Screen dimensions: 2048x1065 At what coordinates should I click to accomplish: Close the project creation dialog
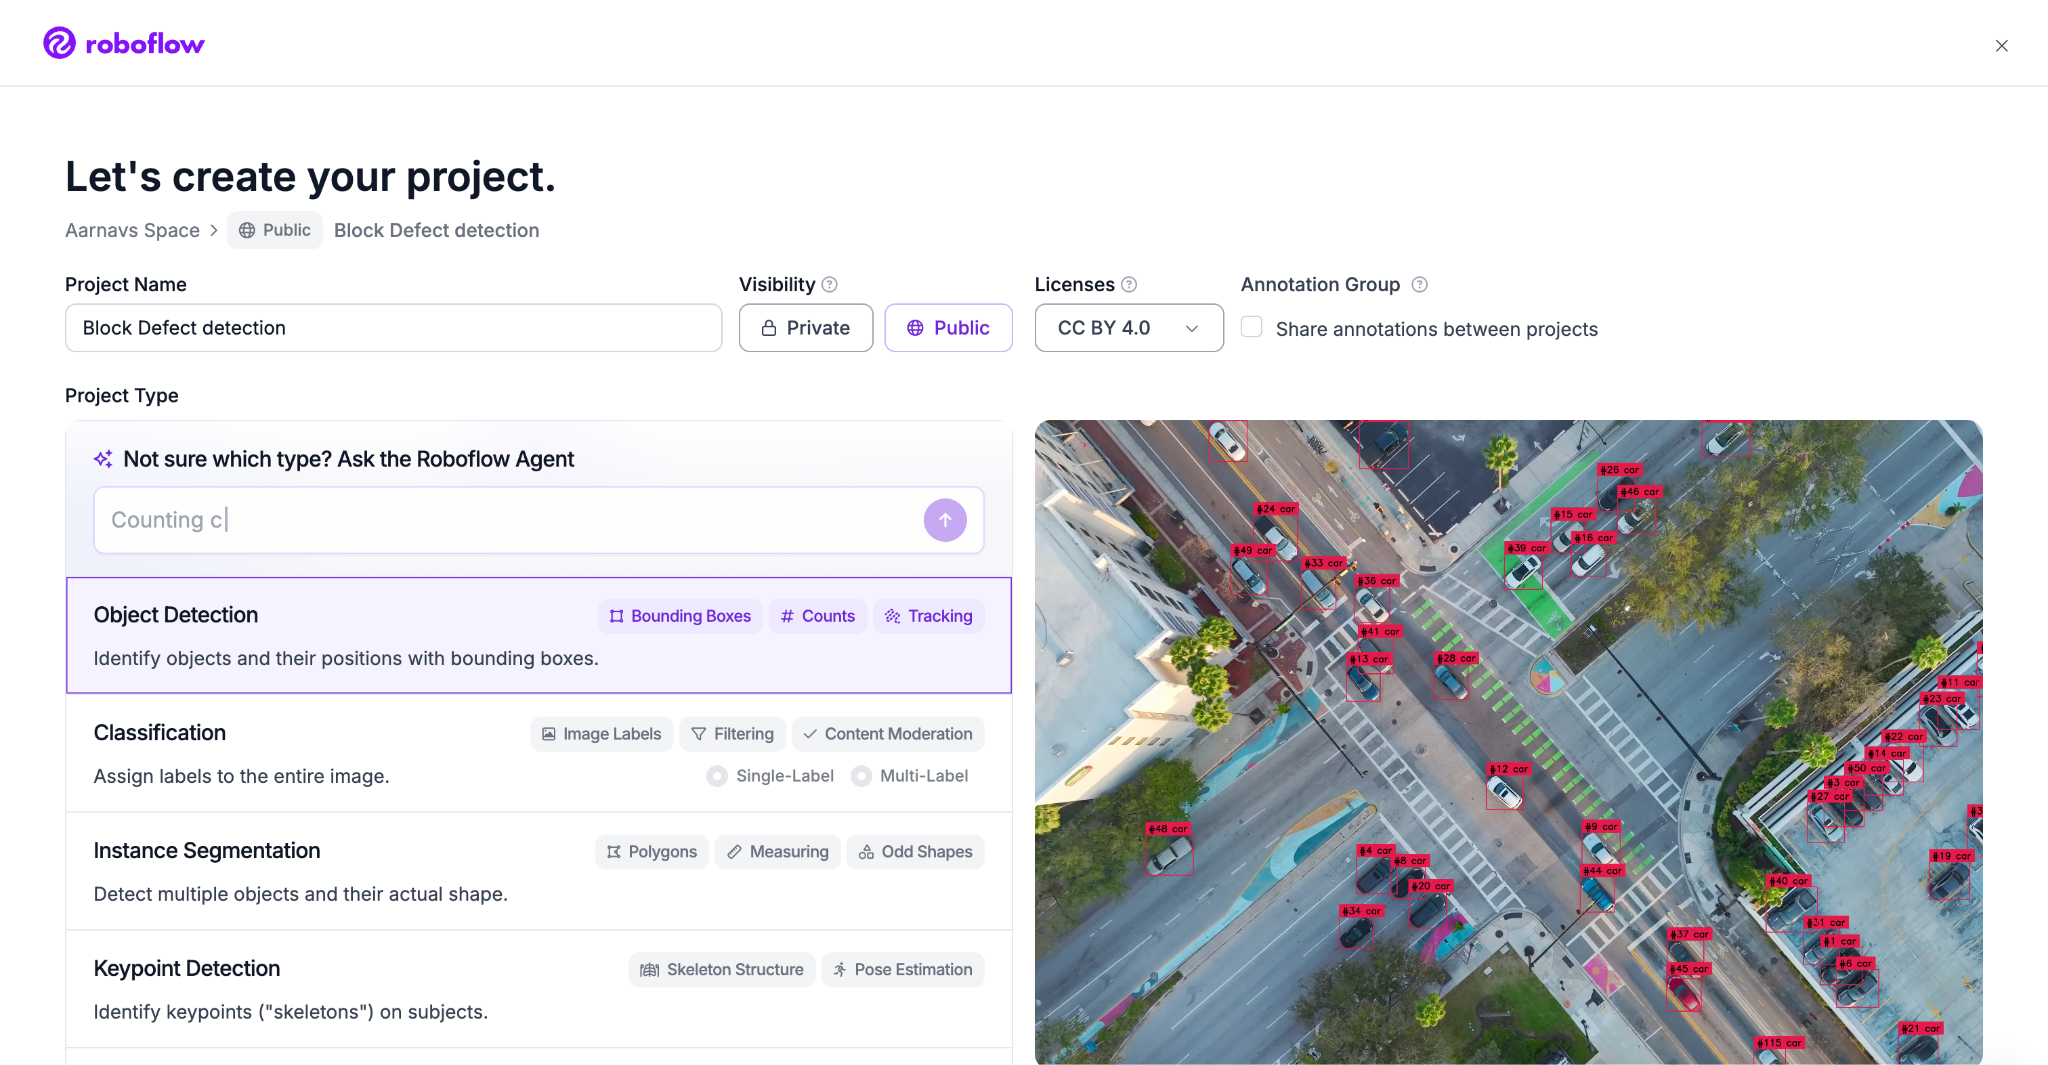[2001, 46]
